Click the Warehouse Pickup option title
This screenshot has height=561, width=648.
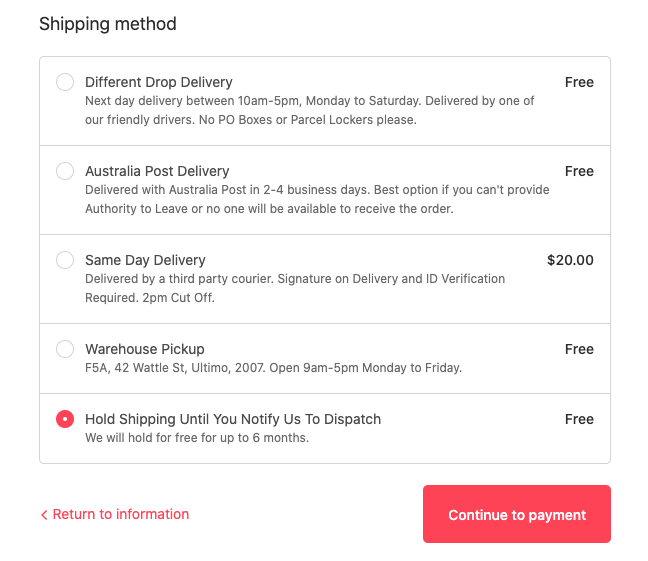145,349
